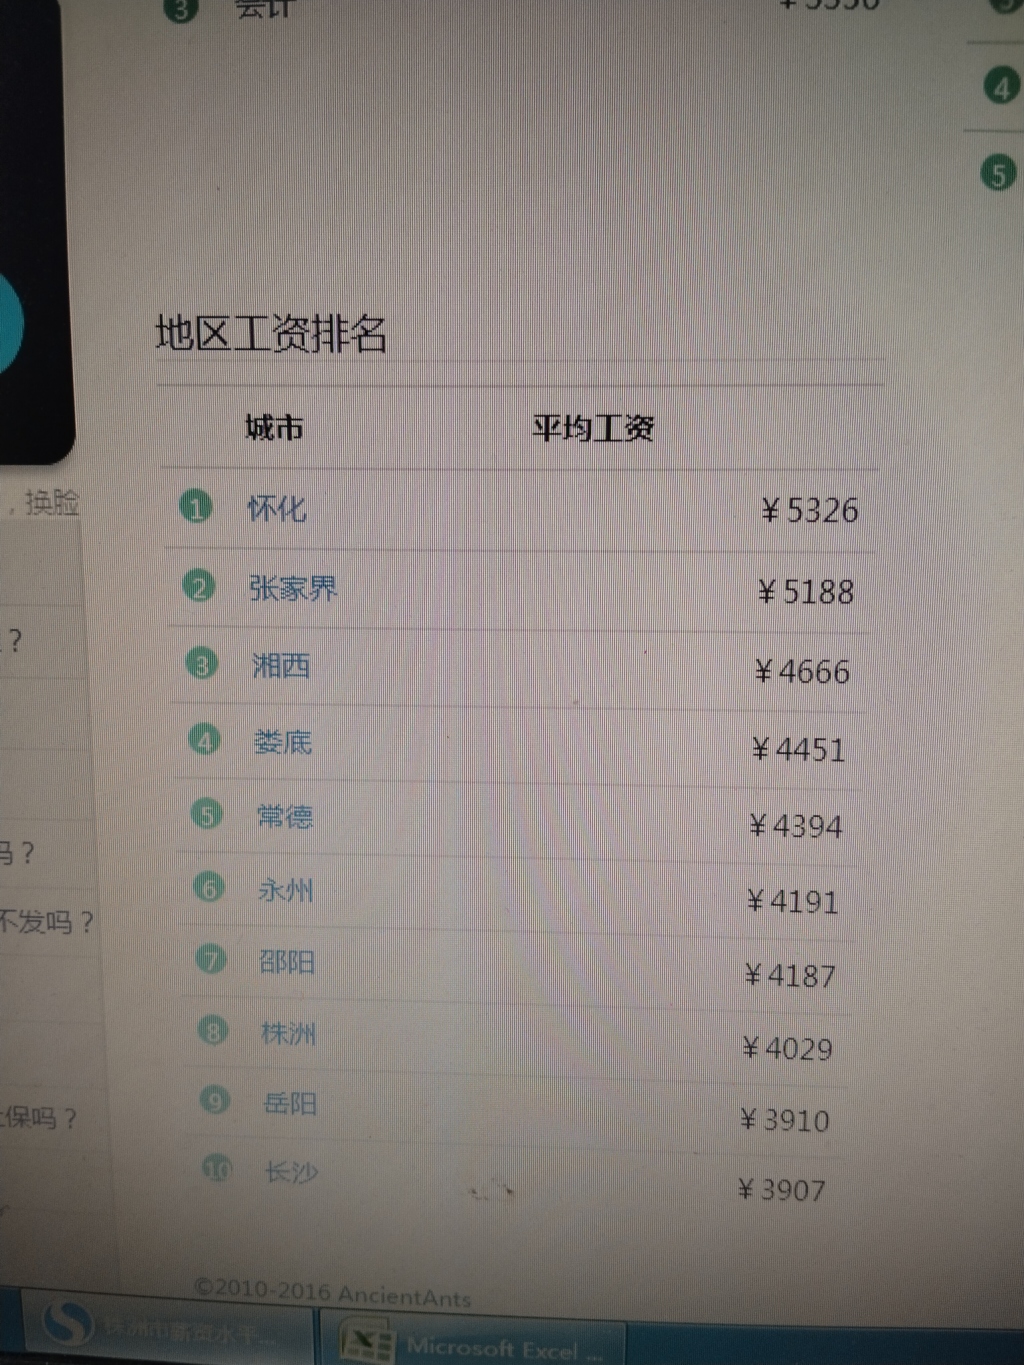
Task: Click rank 2 badge beside 张家界
Action: tap(199, 586)
